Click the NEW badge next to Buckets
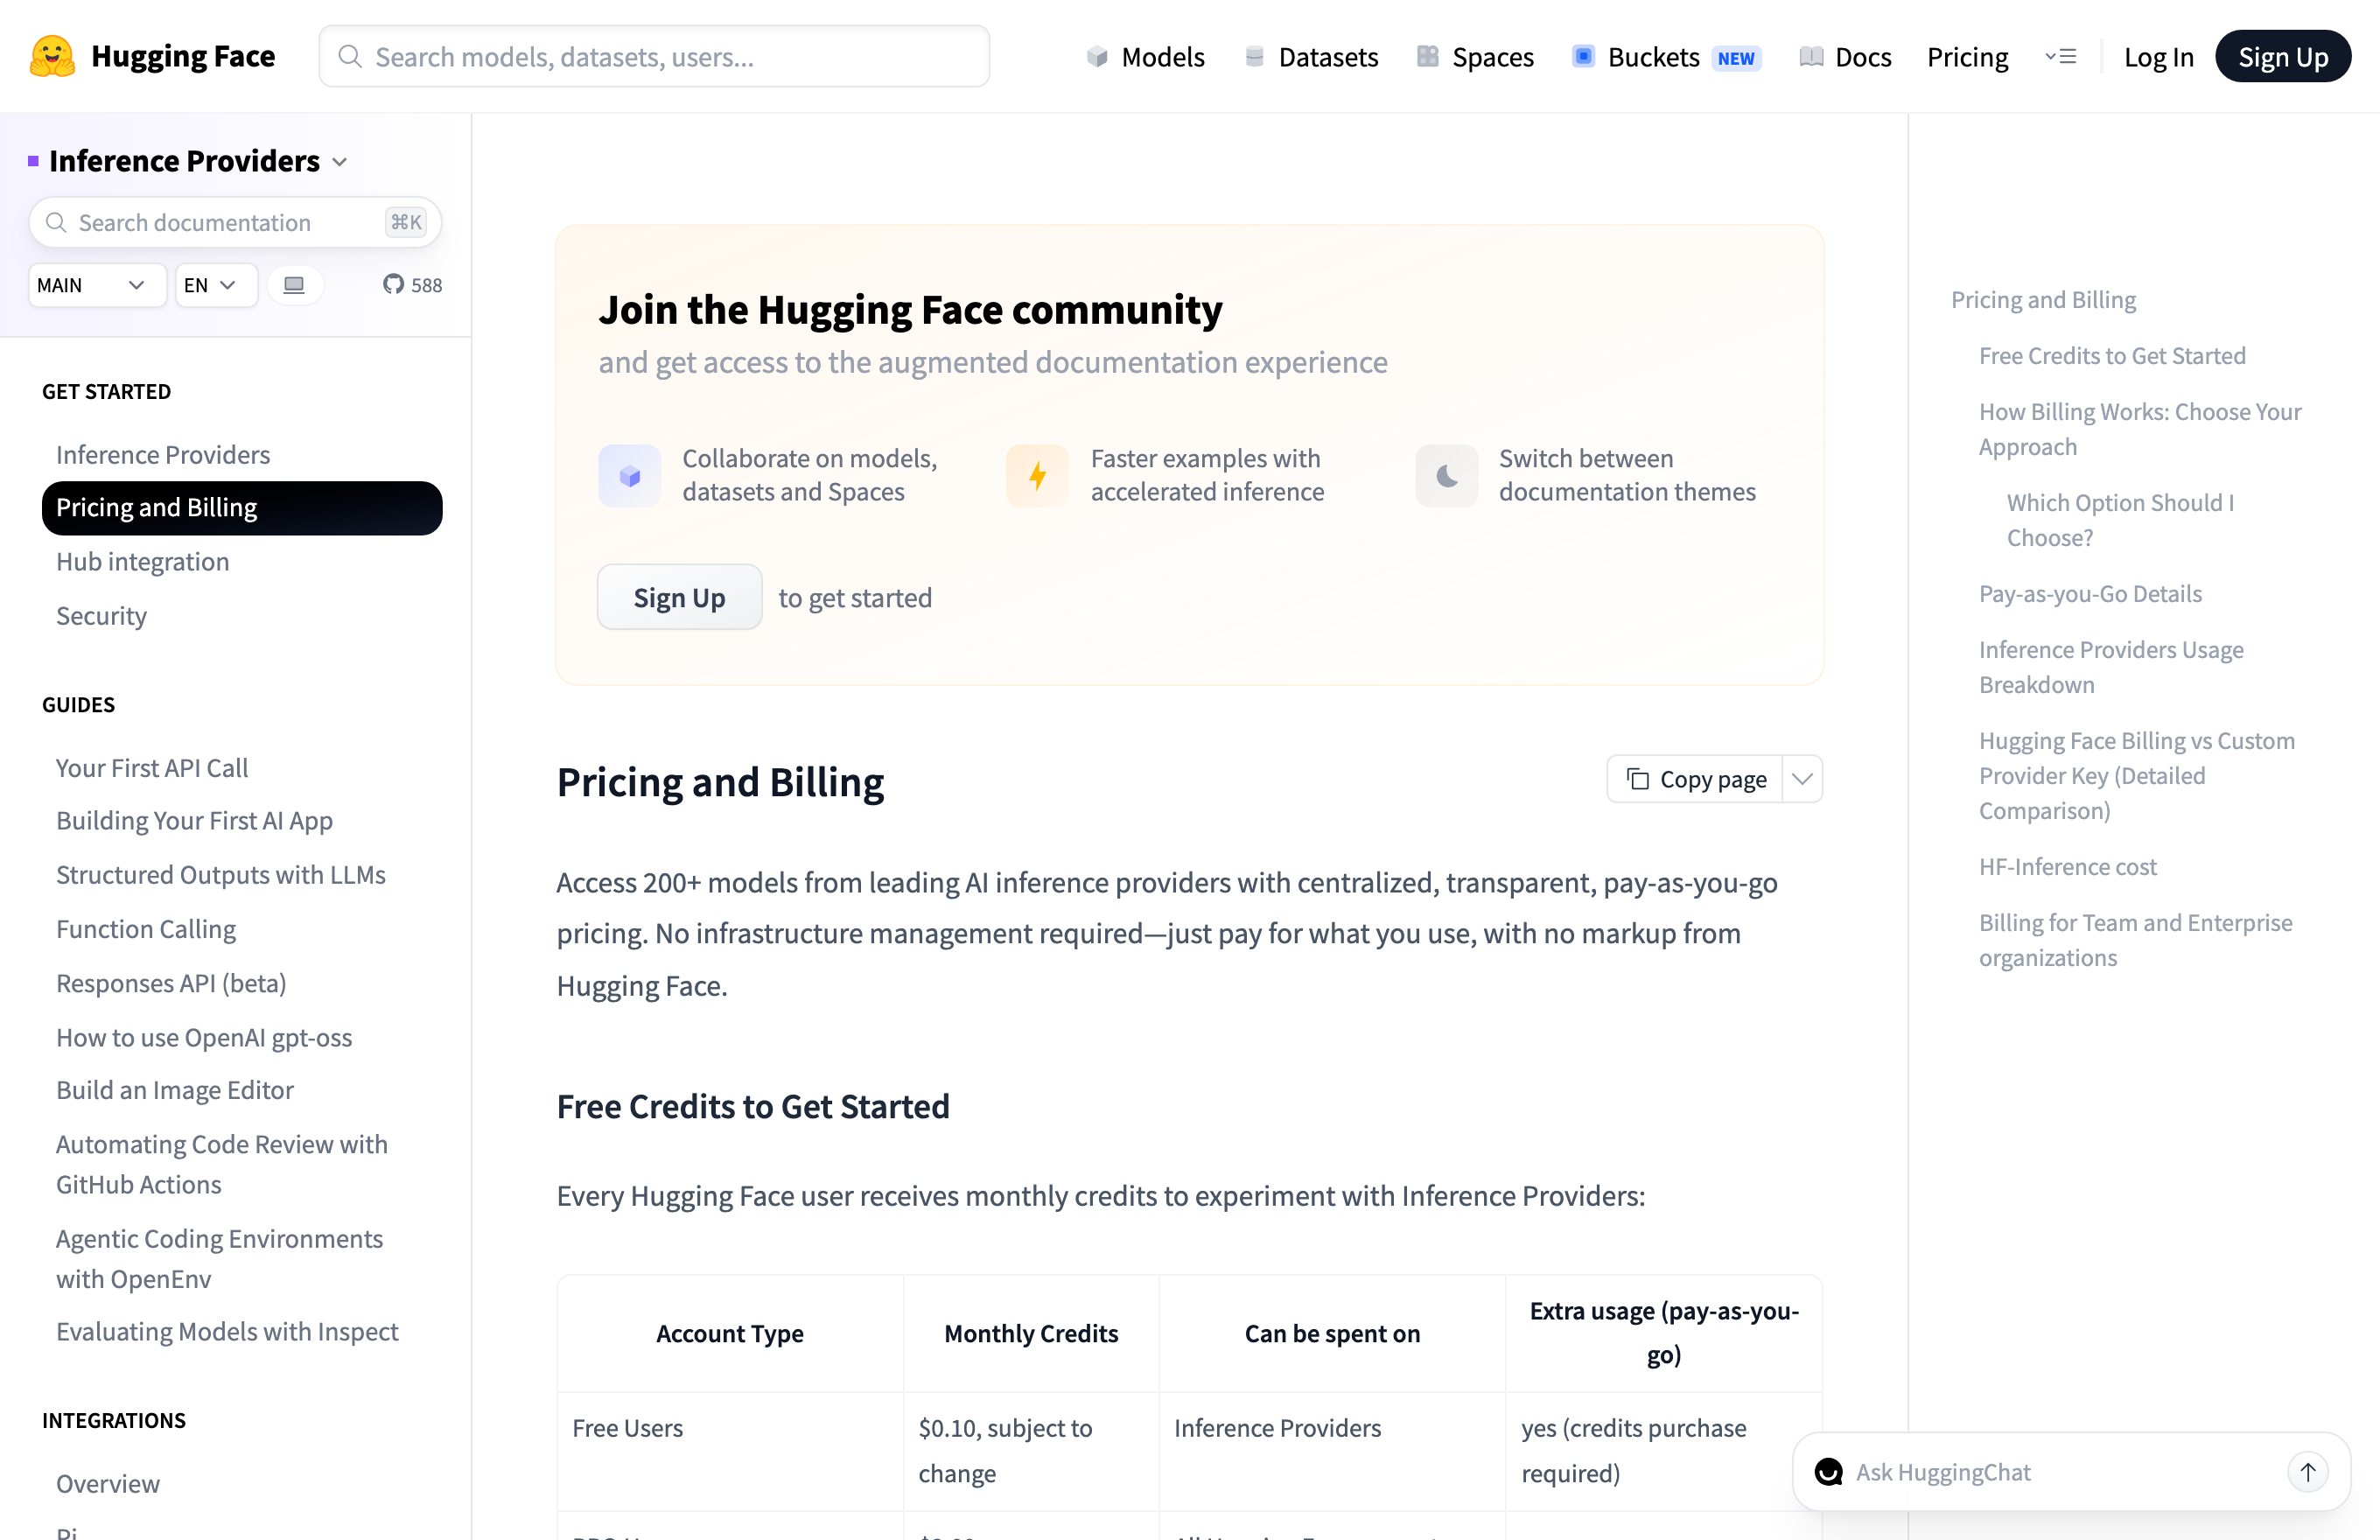 tap(1736, 58)
